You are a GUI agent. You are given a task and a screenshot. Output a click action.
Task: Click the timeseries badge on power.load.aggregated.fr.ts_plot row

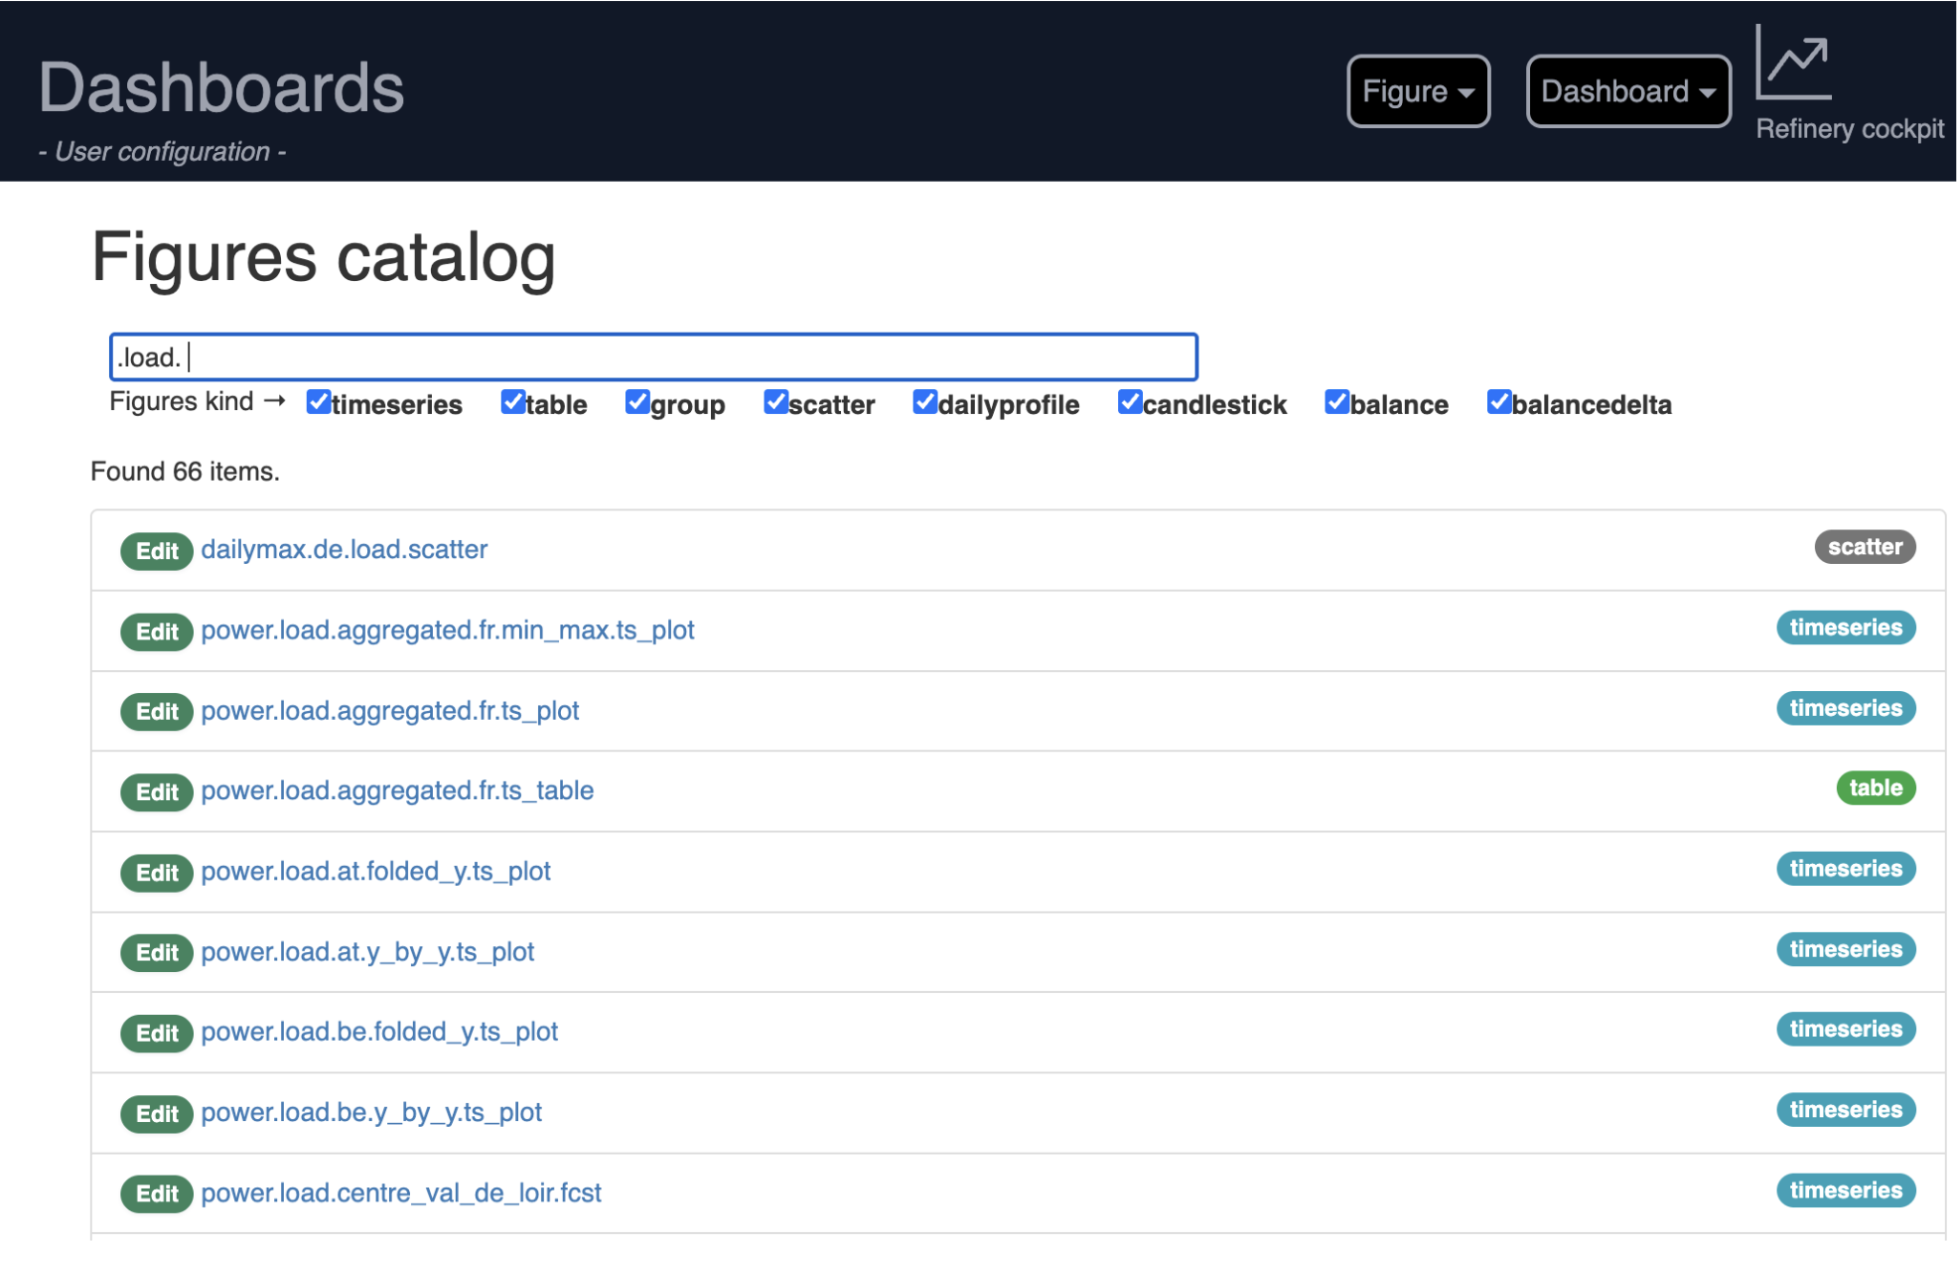click(1845, 708)
